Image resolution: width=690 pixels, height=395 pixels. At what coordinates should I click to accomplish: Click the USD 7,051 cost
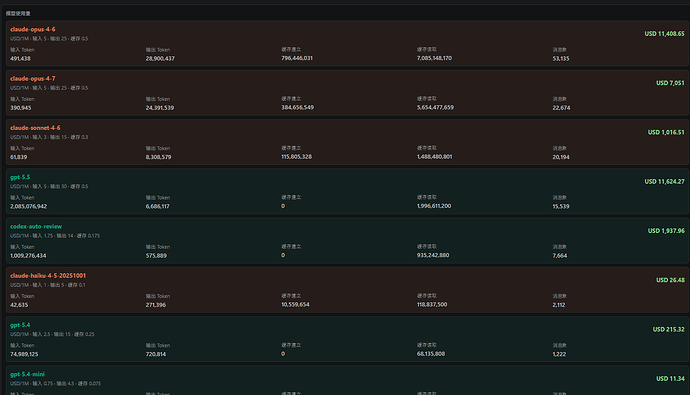coord(670,83)
